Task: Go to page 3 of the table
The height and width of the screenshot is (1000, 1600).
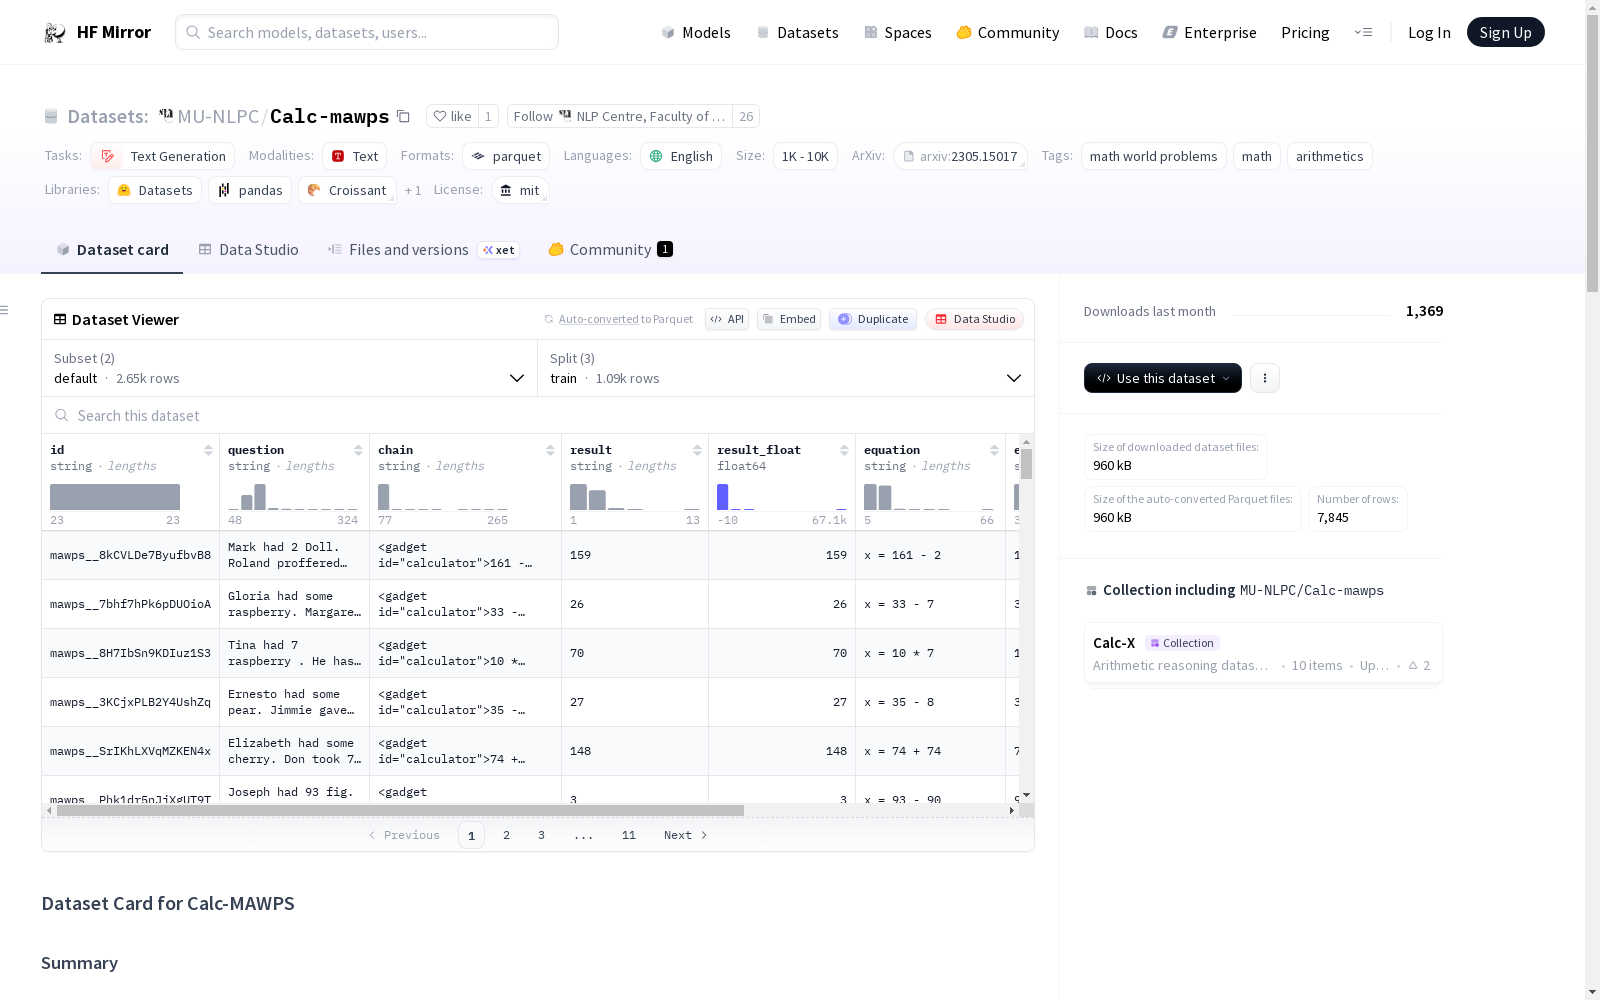Action: tap(541, 835)
